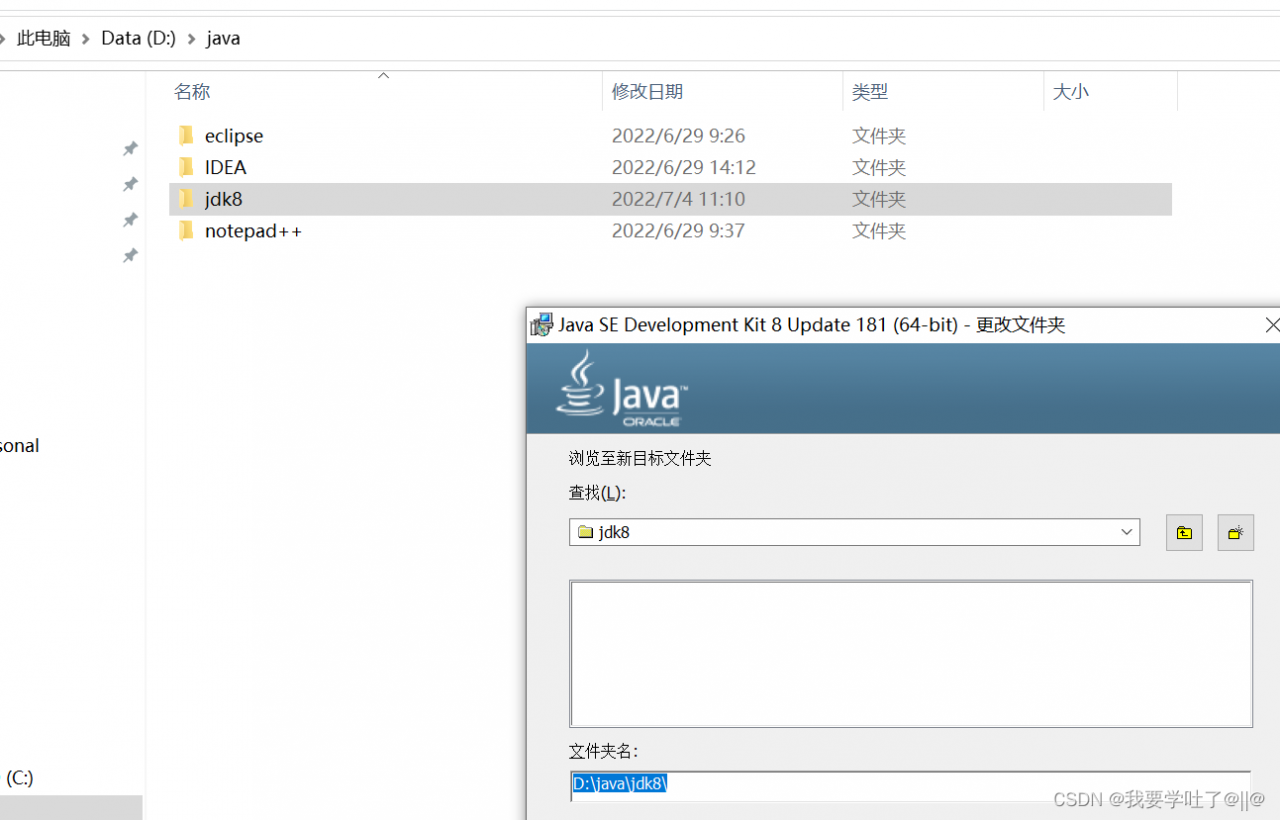Click pin icon beside the eclipse row
Viewport: 1280px width, 820px height.
pos(130,149)
